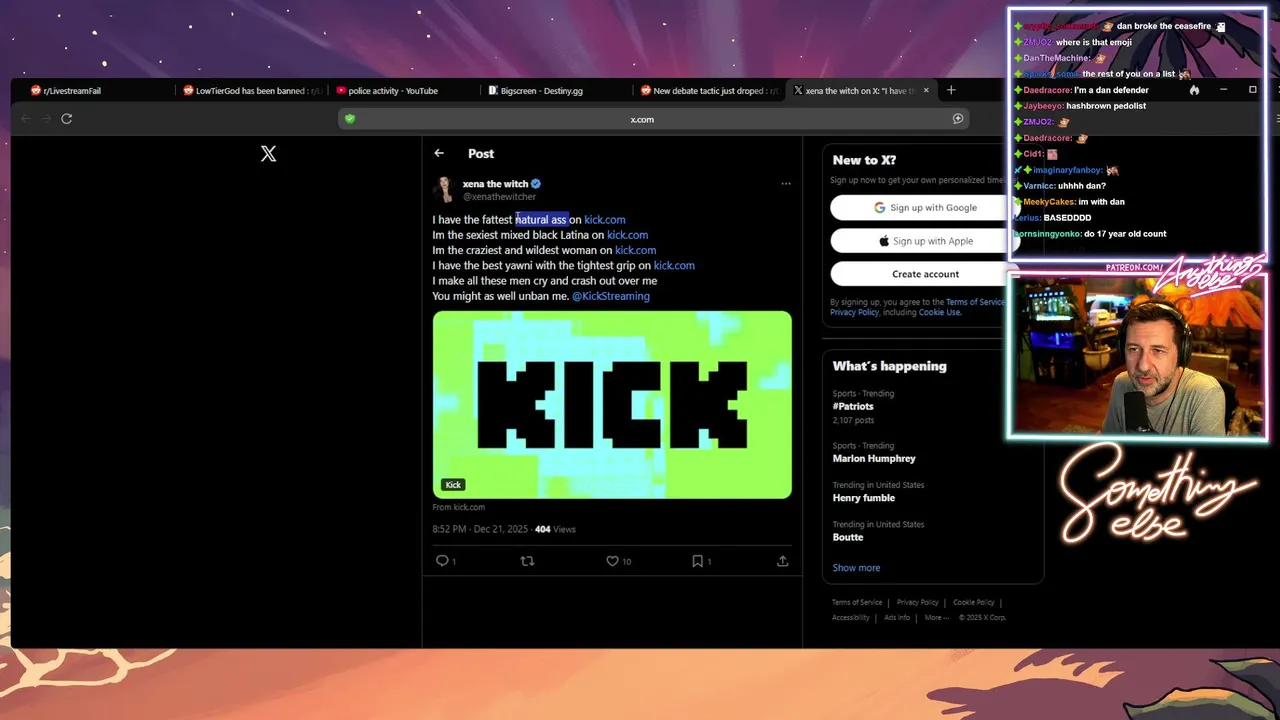Open the Marlon Humphrey trending topic
The width and height of the screenshot is (1280, 720).
[x=874, y=459]
